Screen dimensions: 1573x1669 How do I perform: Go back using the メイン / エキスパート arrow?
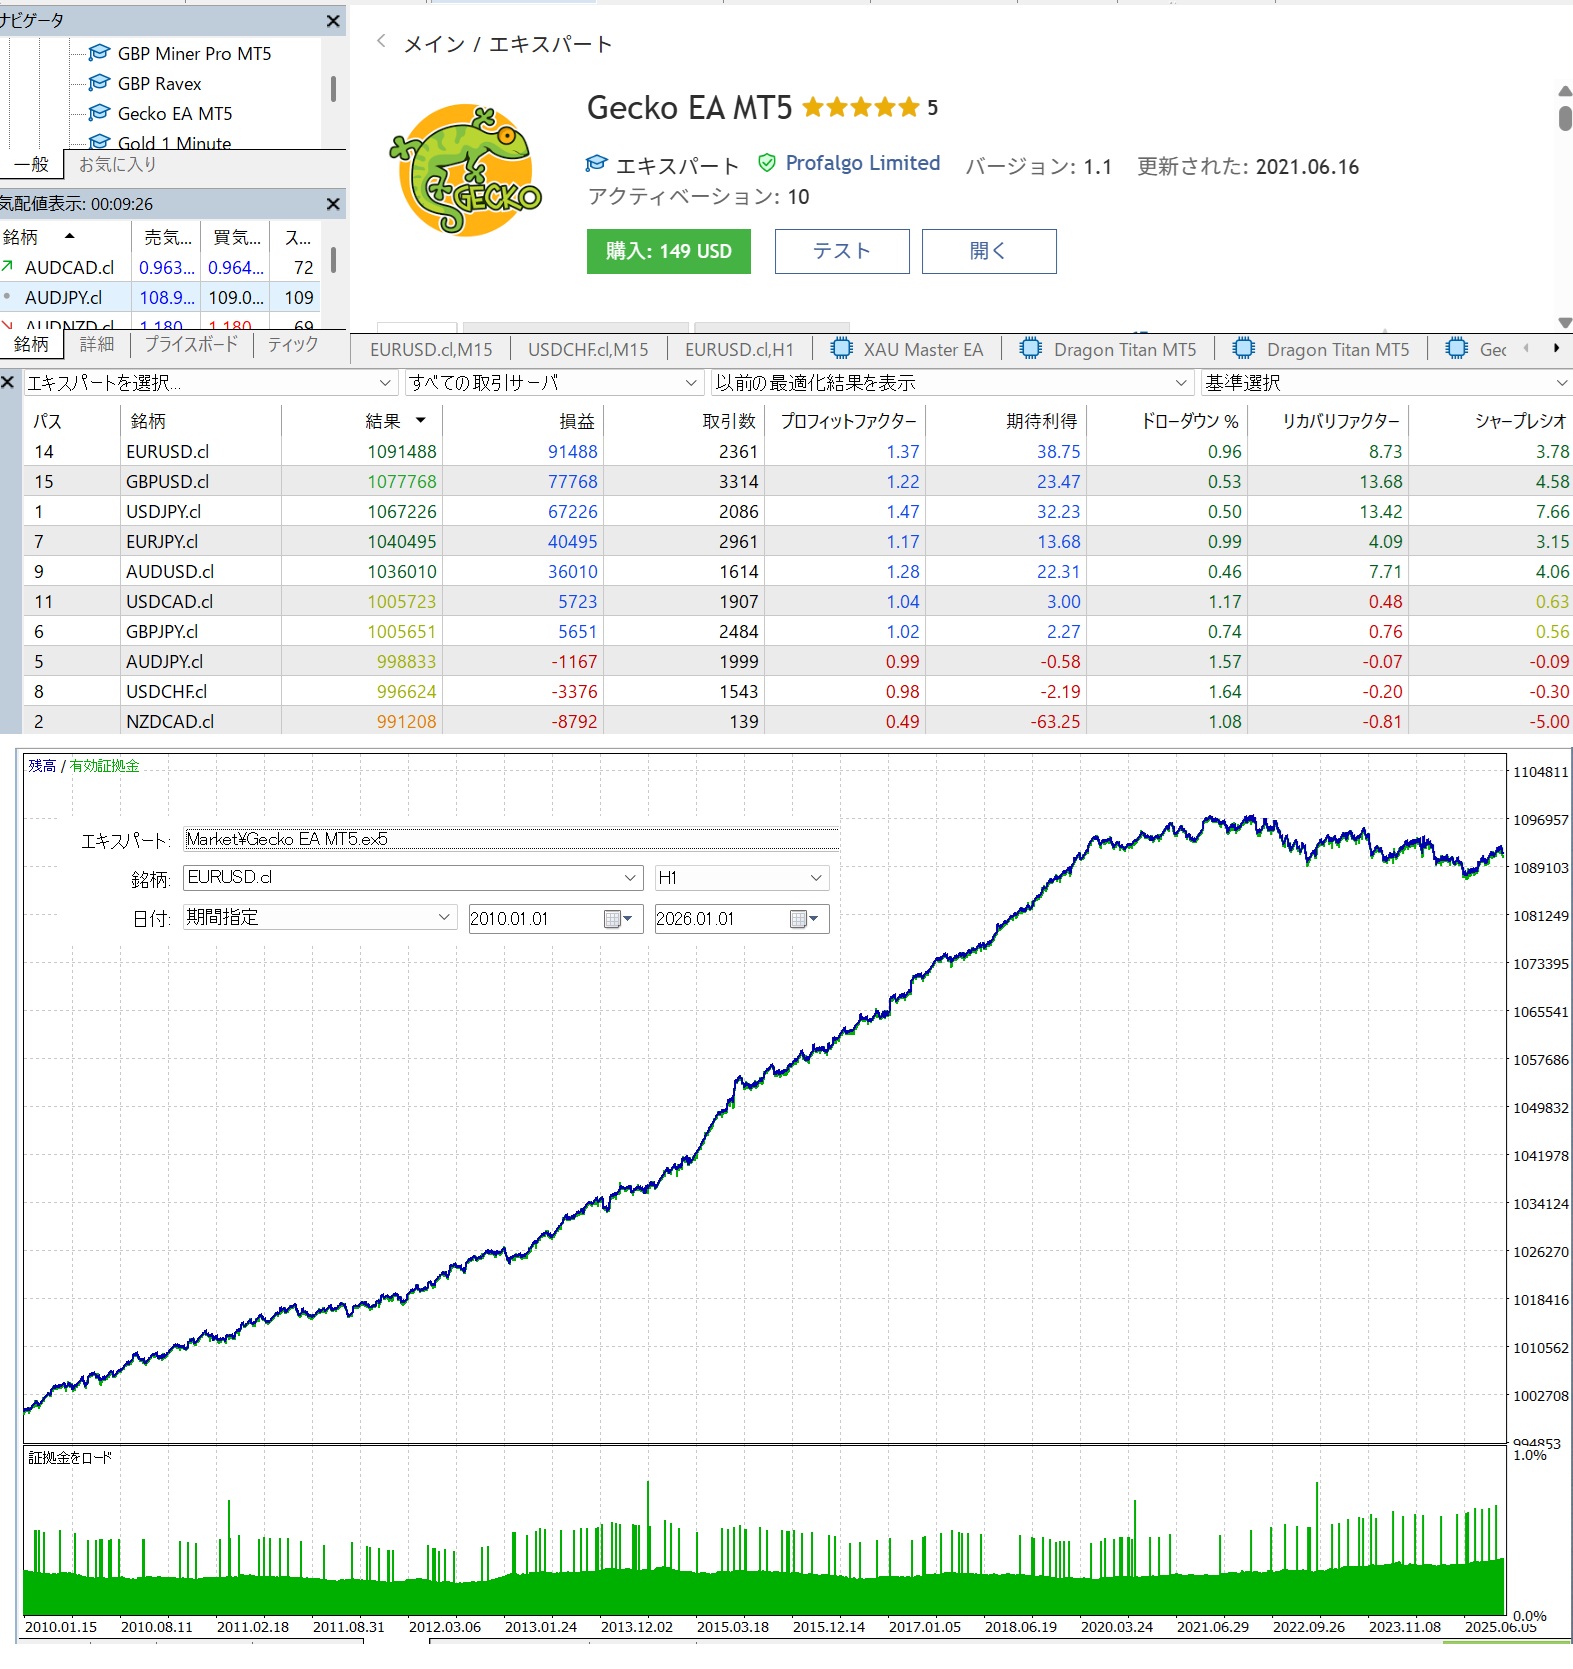coord(381,42)
